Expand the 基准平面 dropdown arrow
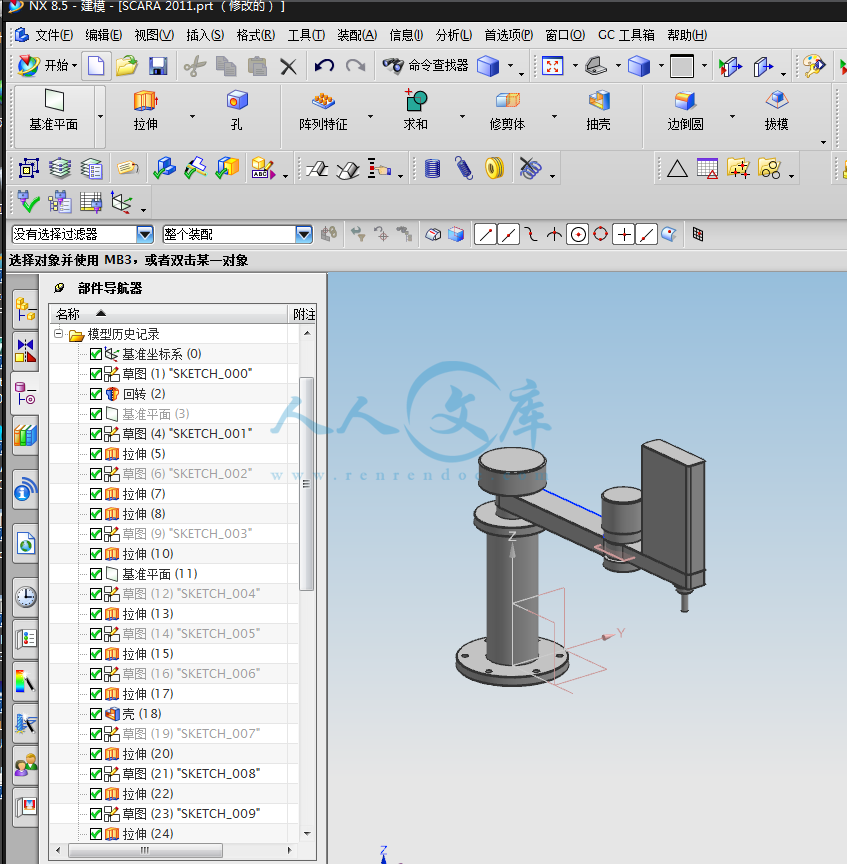847x864 pixels. 100,116
